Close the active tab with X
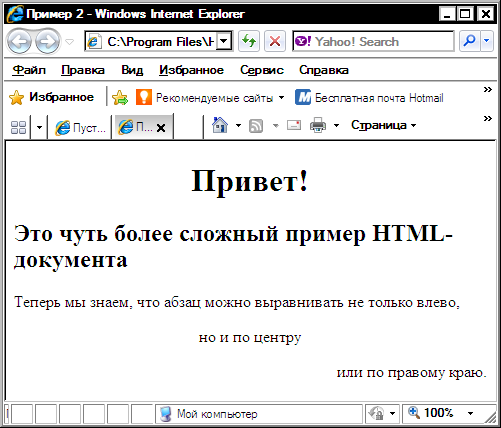This screenshot has width=501, height=428. click(161, 128)
